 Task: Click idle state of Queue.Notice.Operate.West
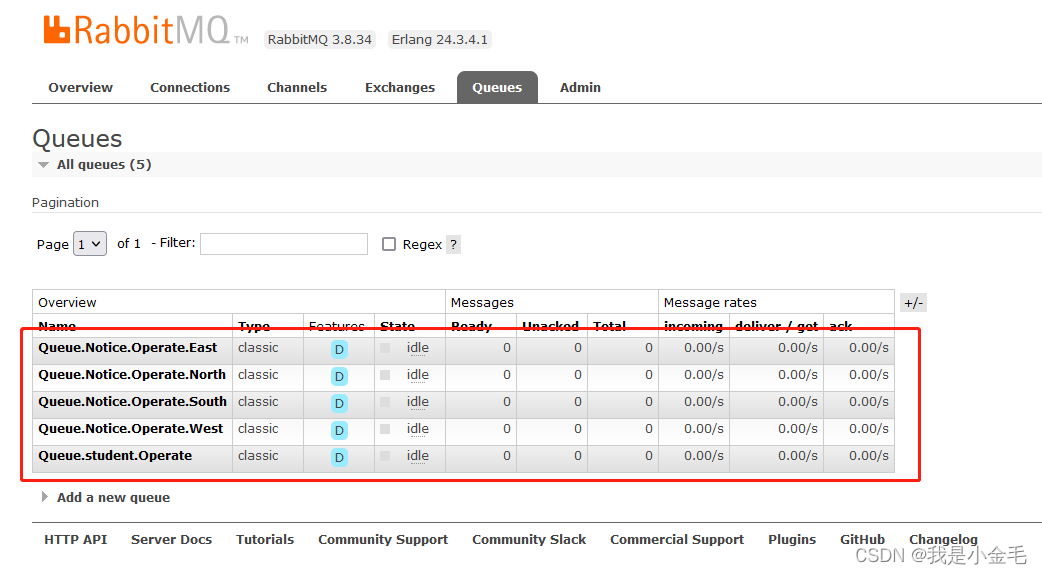click(x=418, y=429)
